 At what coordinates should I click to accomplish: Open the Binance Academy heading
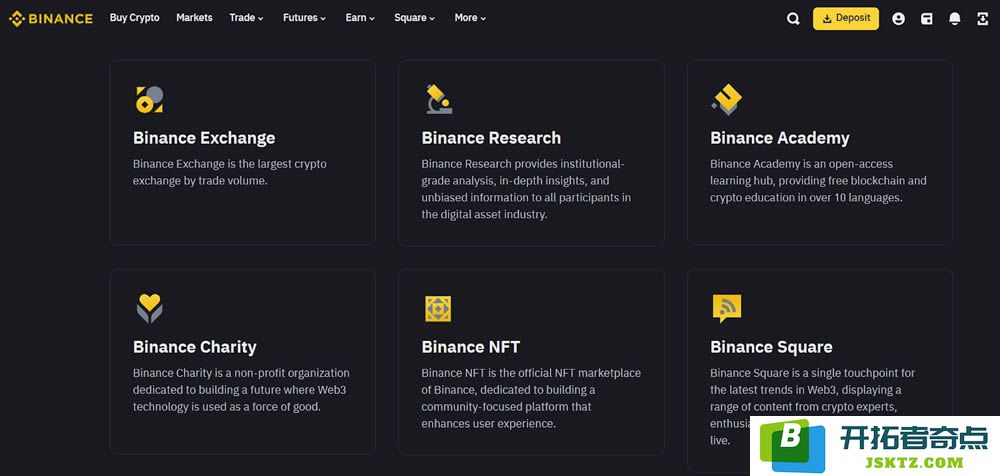(x=780, y=138)
